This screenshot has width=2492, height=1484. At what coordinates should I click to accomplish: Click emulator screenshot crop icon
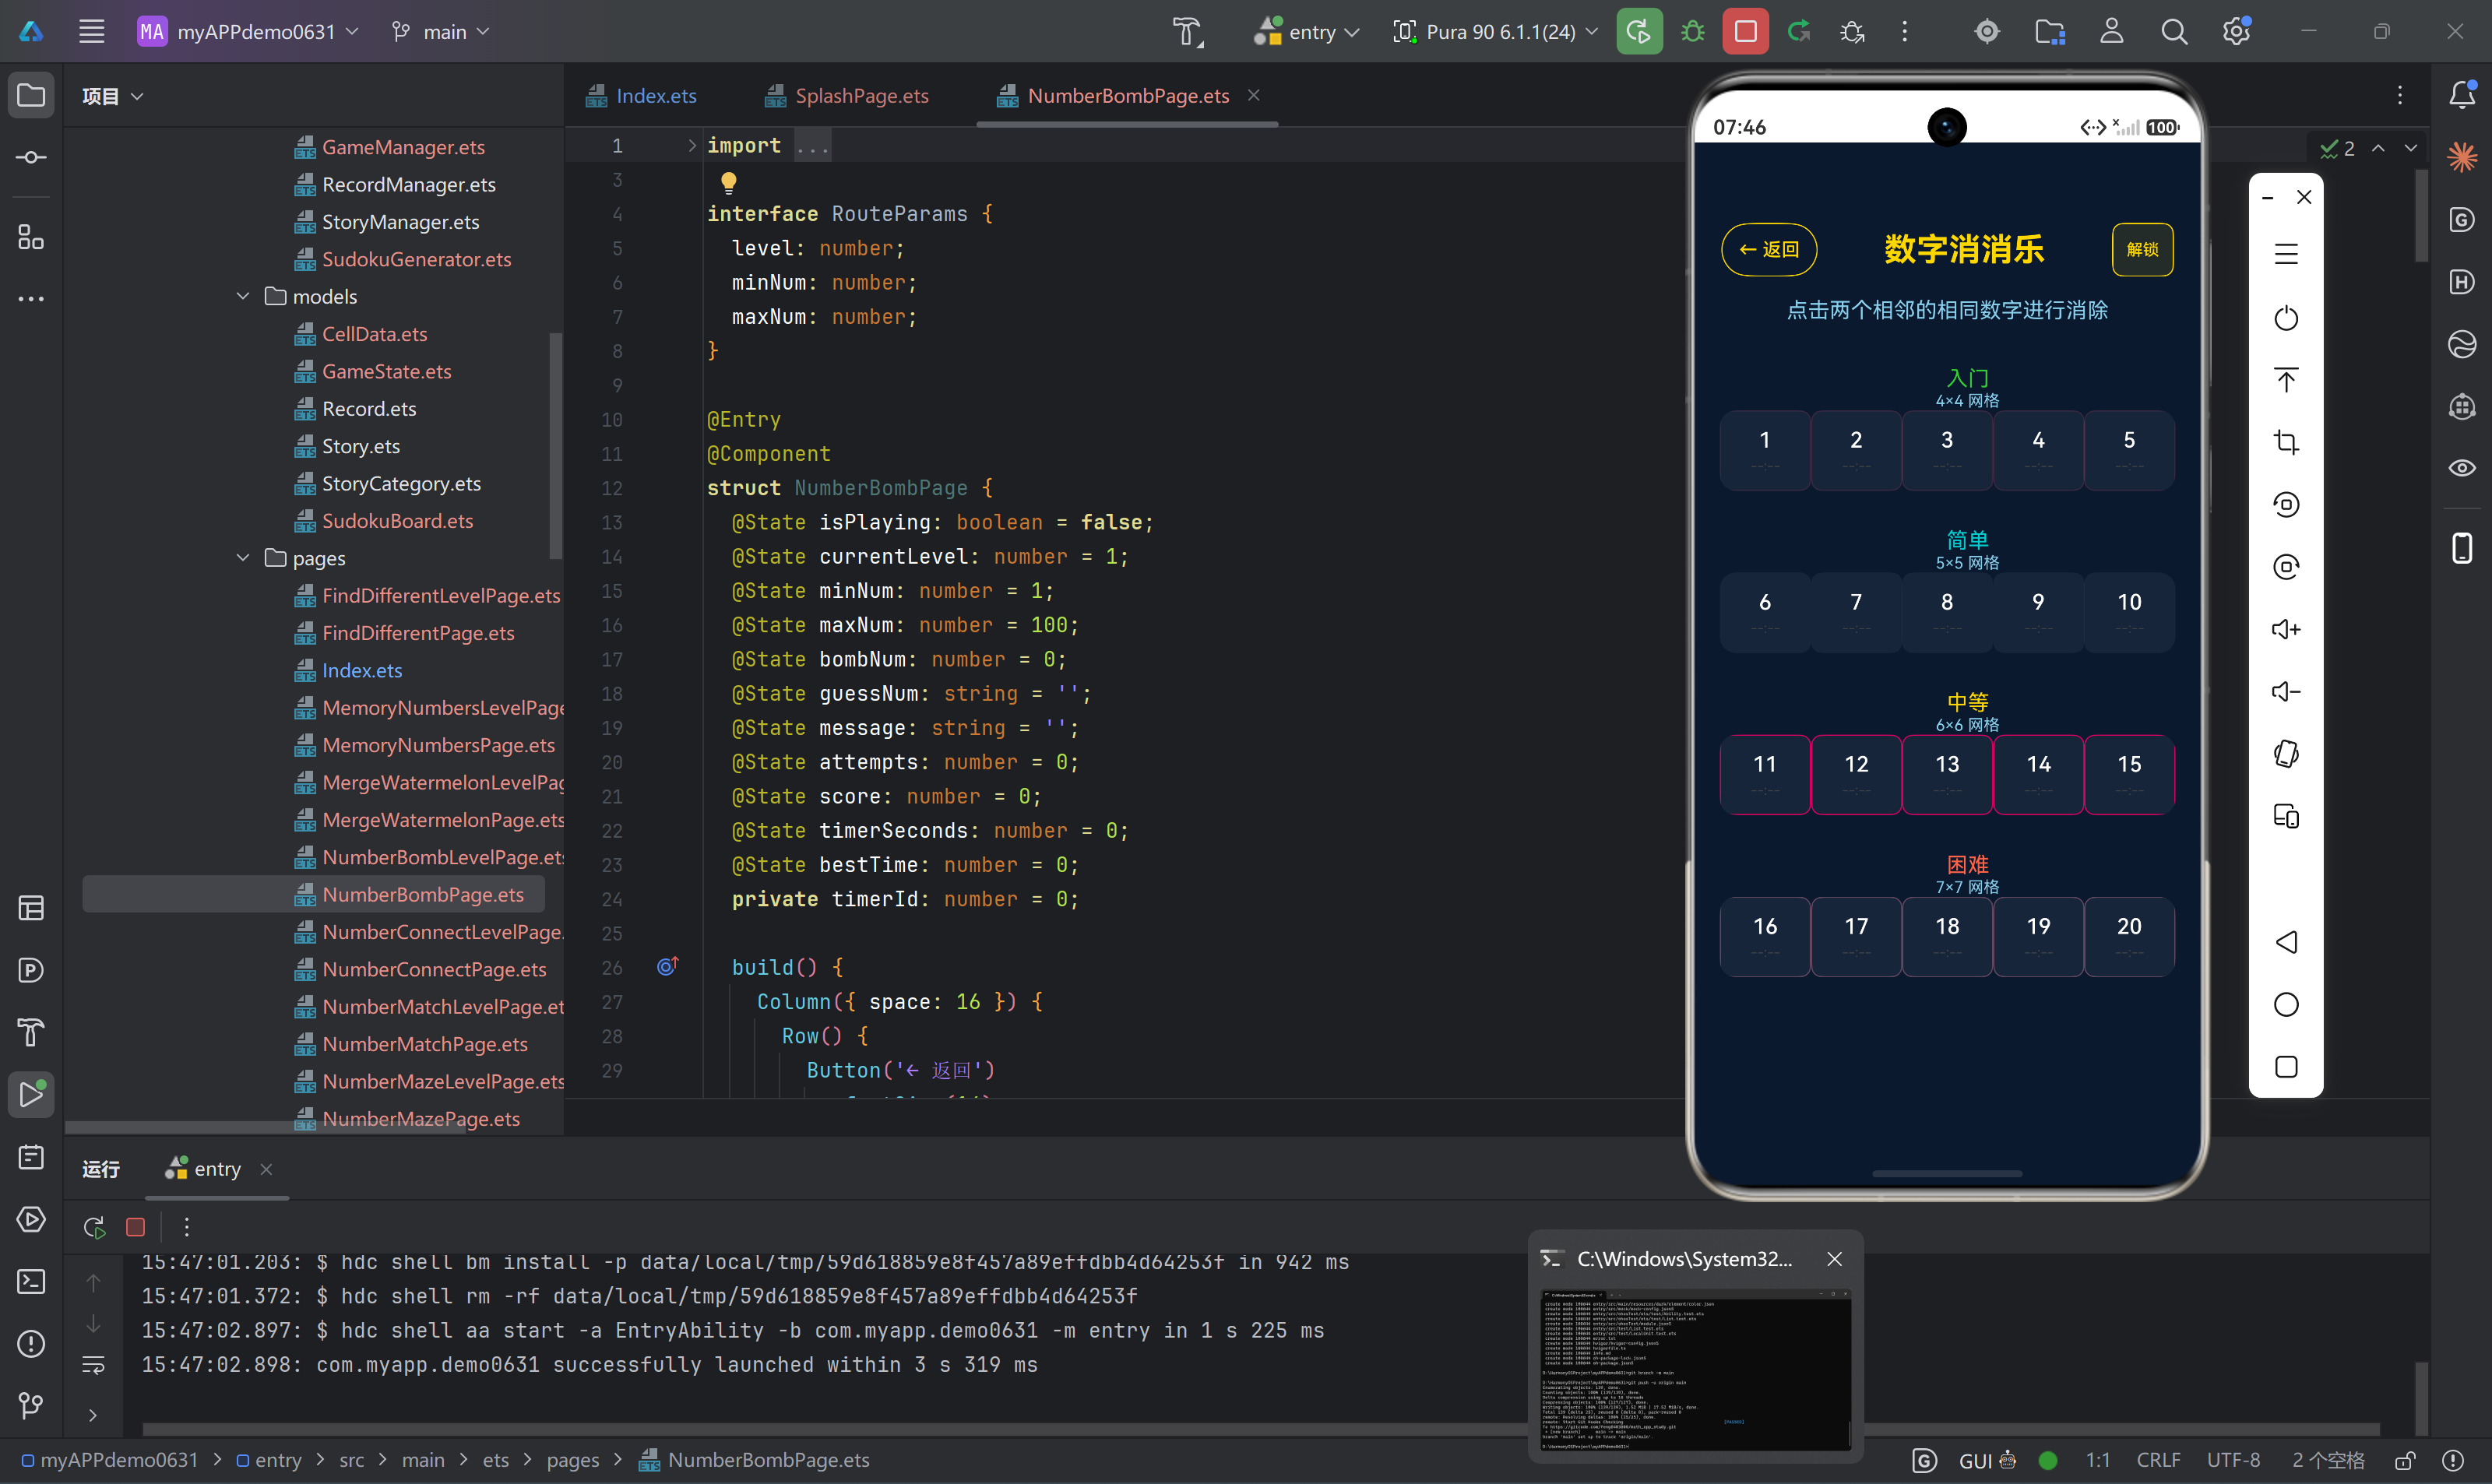coord(2286,442)
